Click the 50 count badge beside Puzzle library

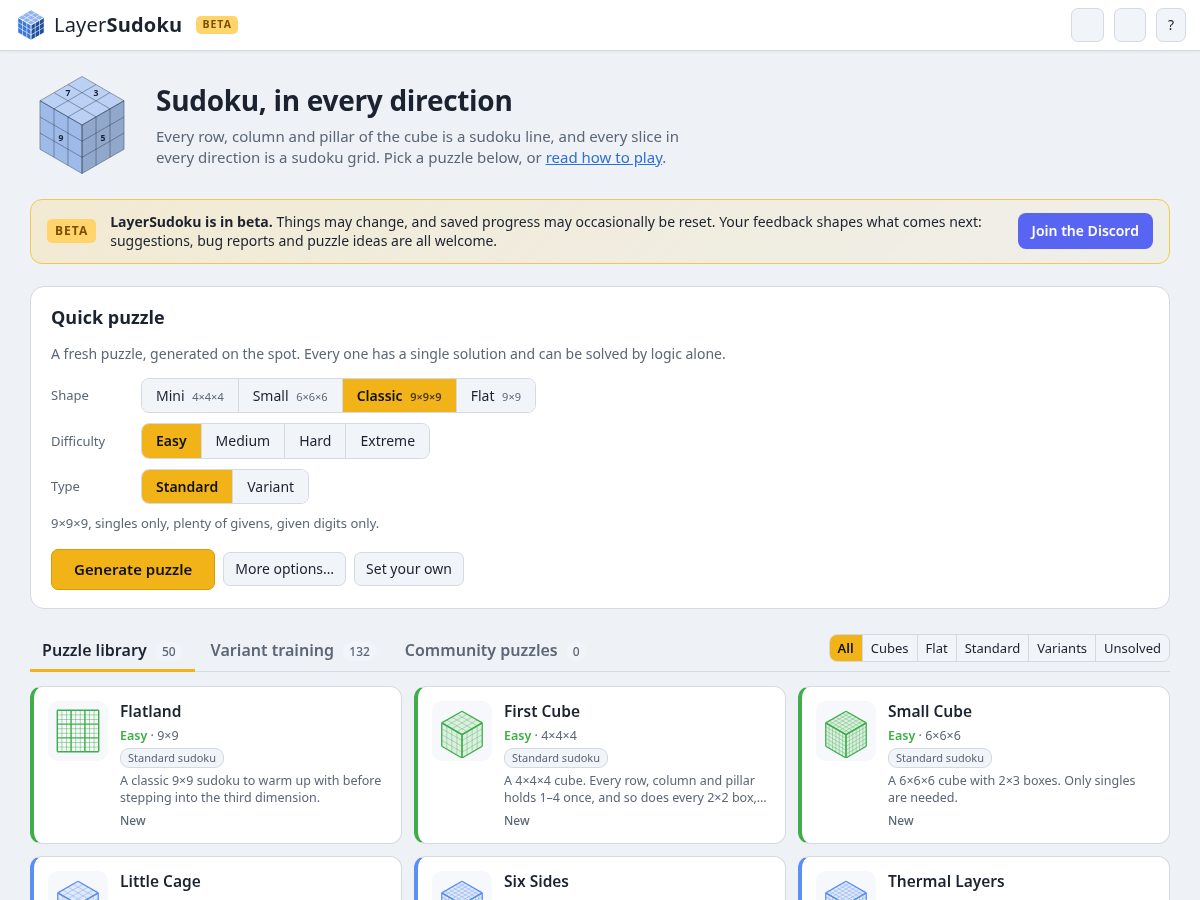pos(169,651)
